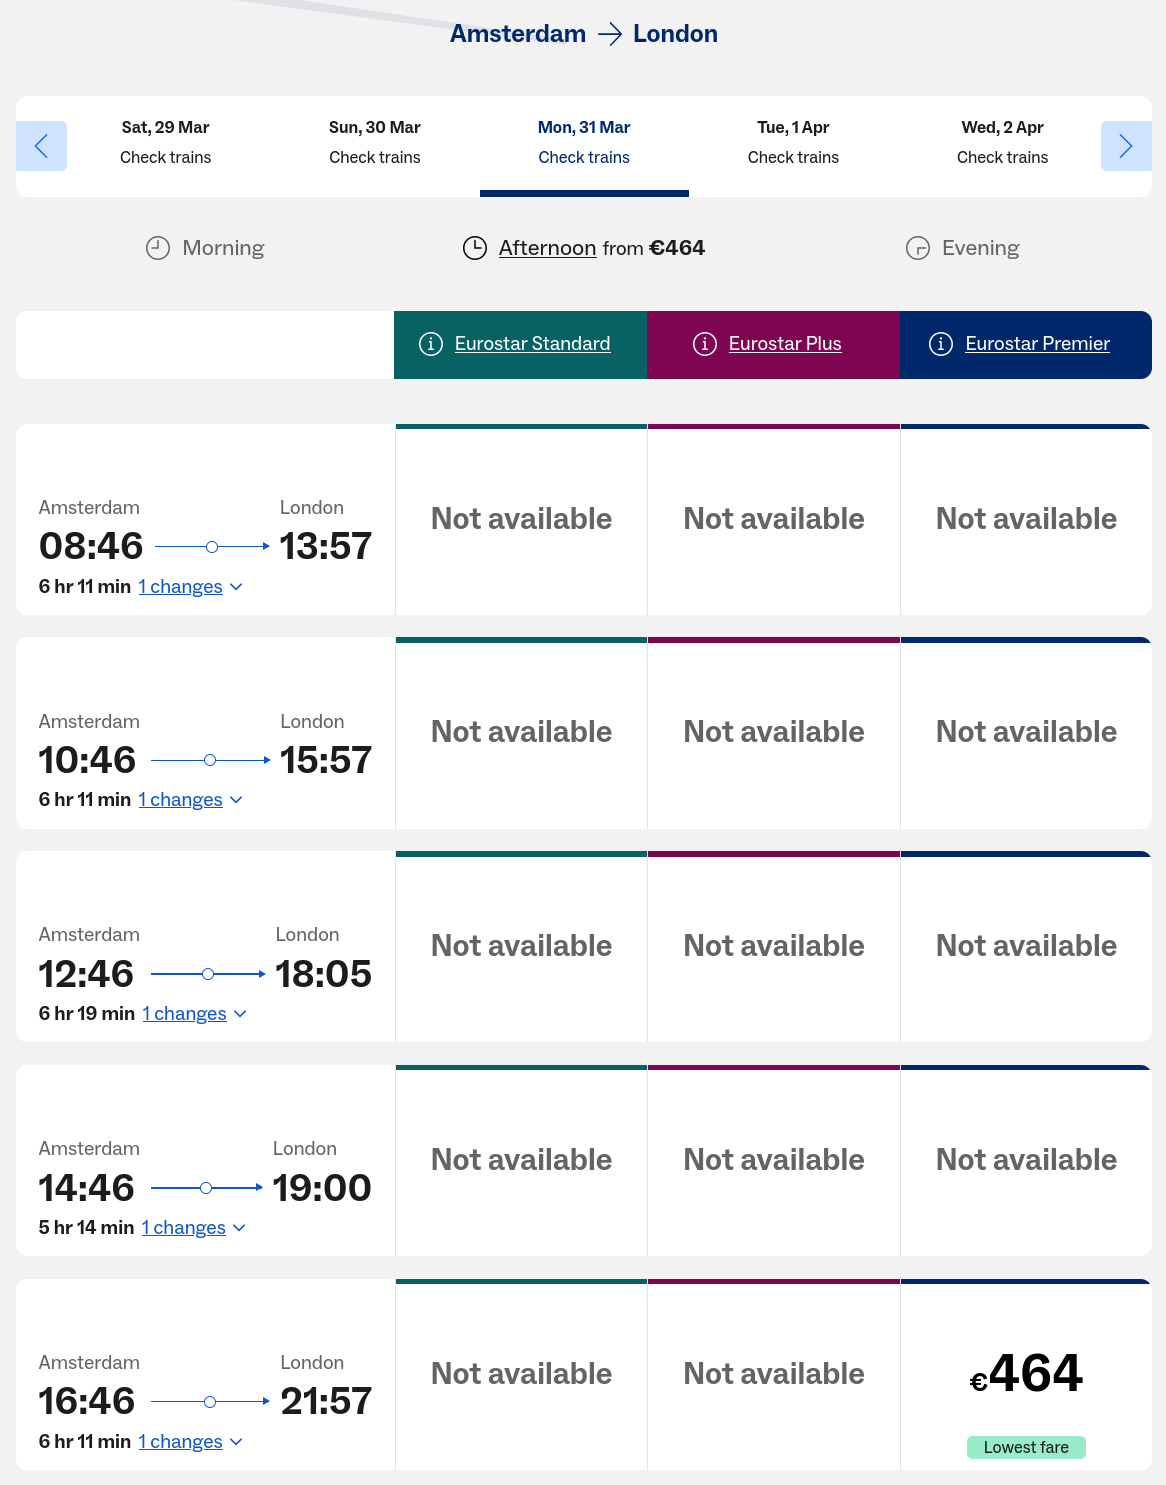This screenshot has height=1485, width=1166.
Task: Click the Eurostar Plus info icon
Action: (x=705, y=344)
